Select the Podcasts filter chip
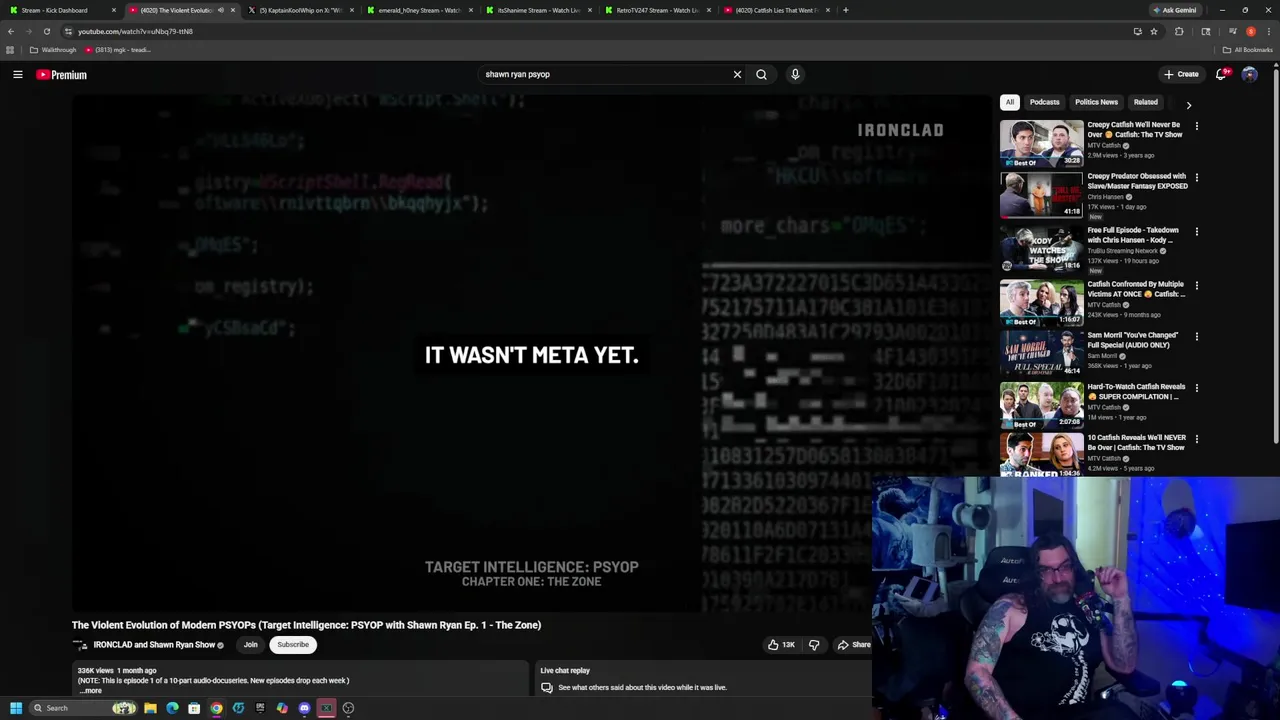Screen dimensions: 1280x720 [x=1044, y=102]
